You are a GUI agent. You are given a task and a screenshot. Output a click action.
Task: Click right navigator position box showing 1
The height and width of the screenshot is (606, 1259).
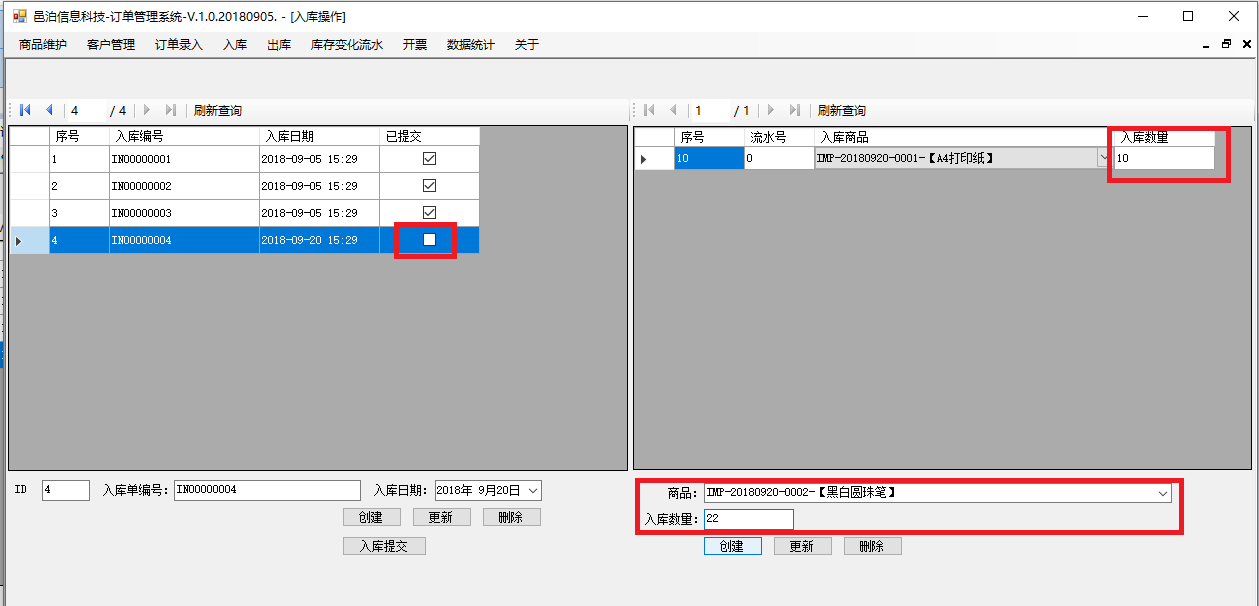[709, 110]
